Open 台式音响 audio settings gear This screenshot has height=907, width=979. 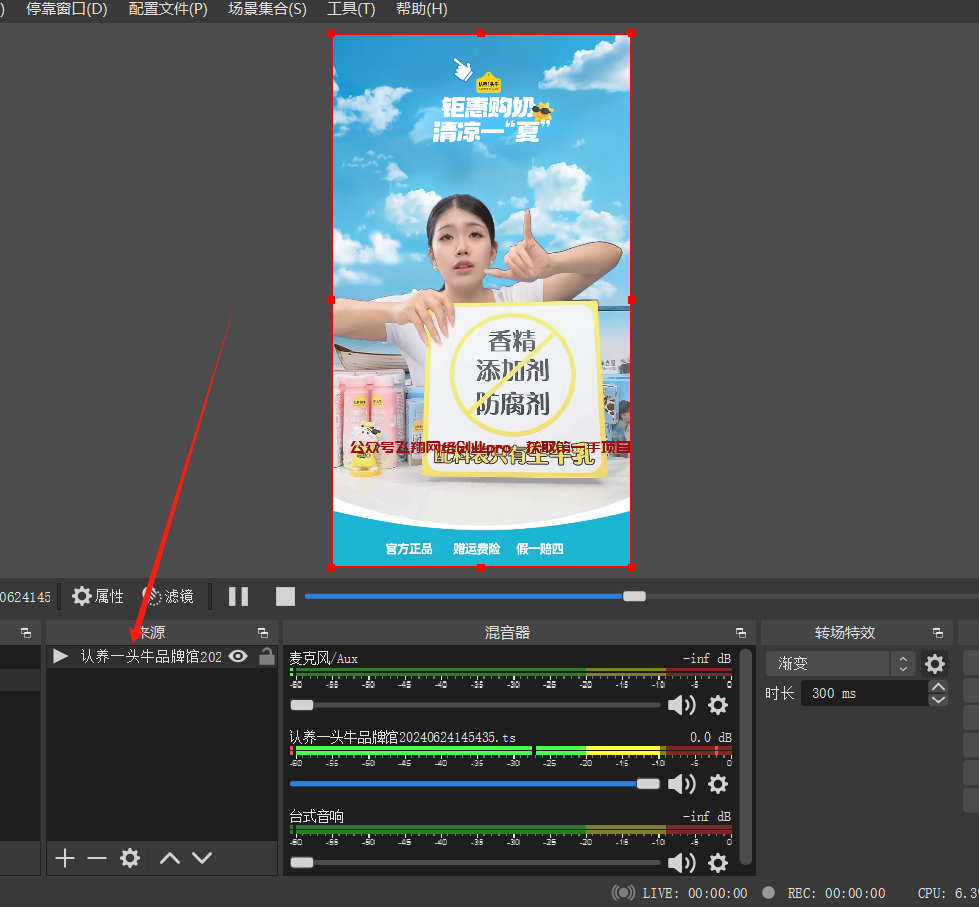pos(717,863)
